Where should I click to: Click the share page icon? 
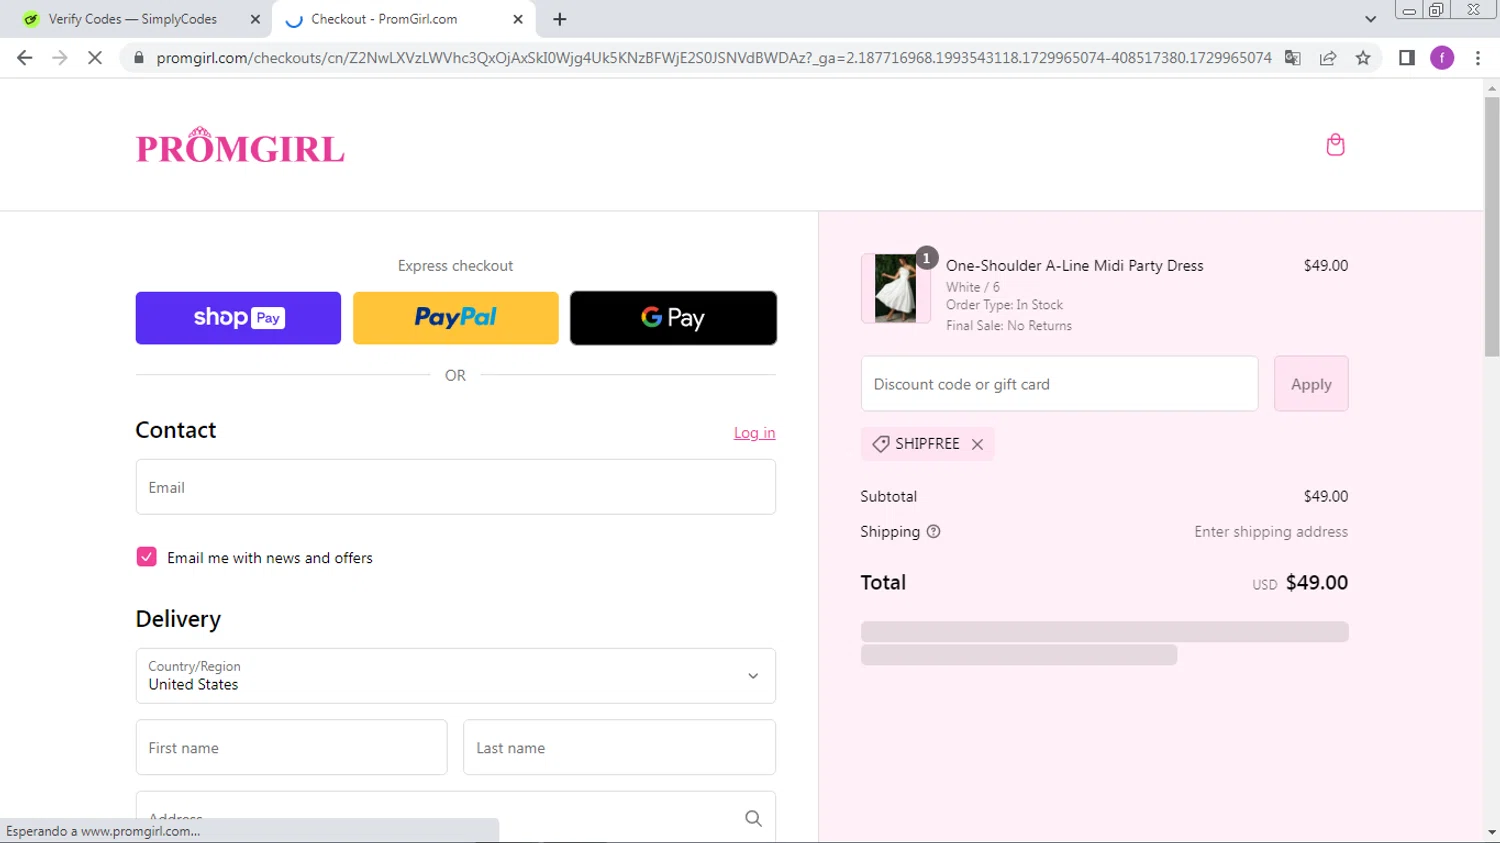pos(1328,58)
